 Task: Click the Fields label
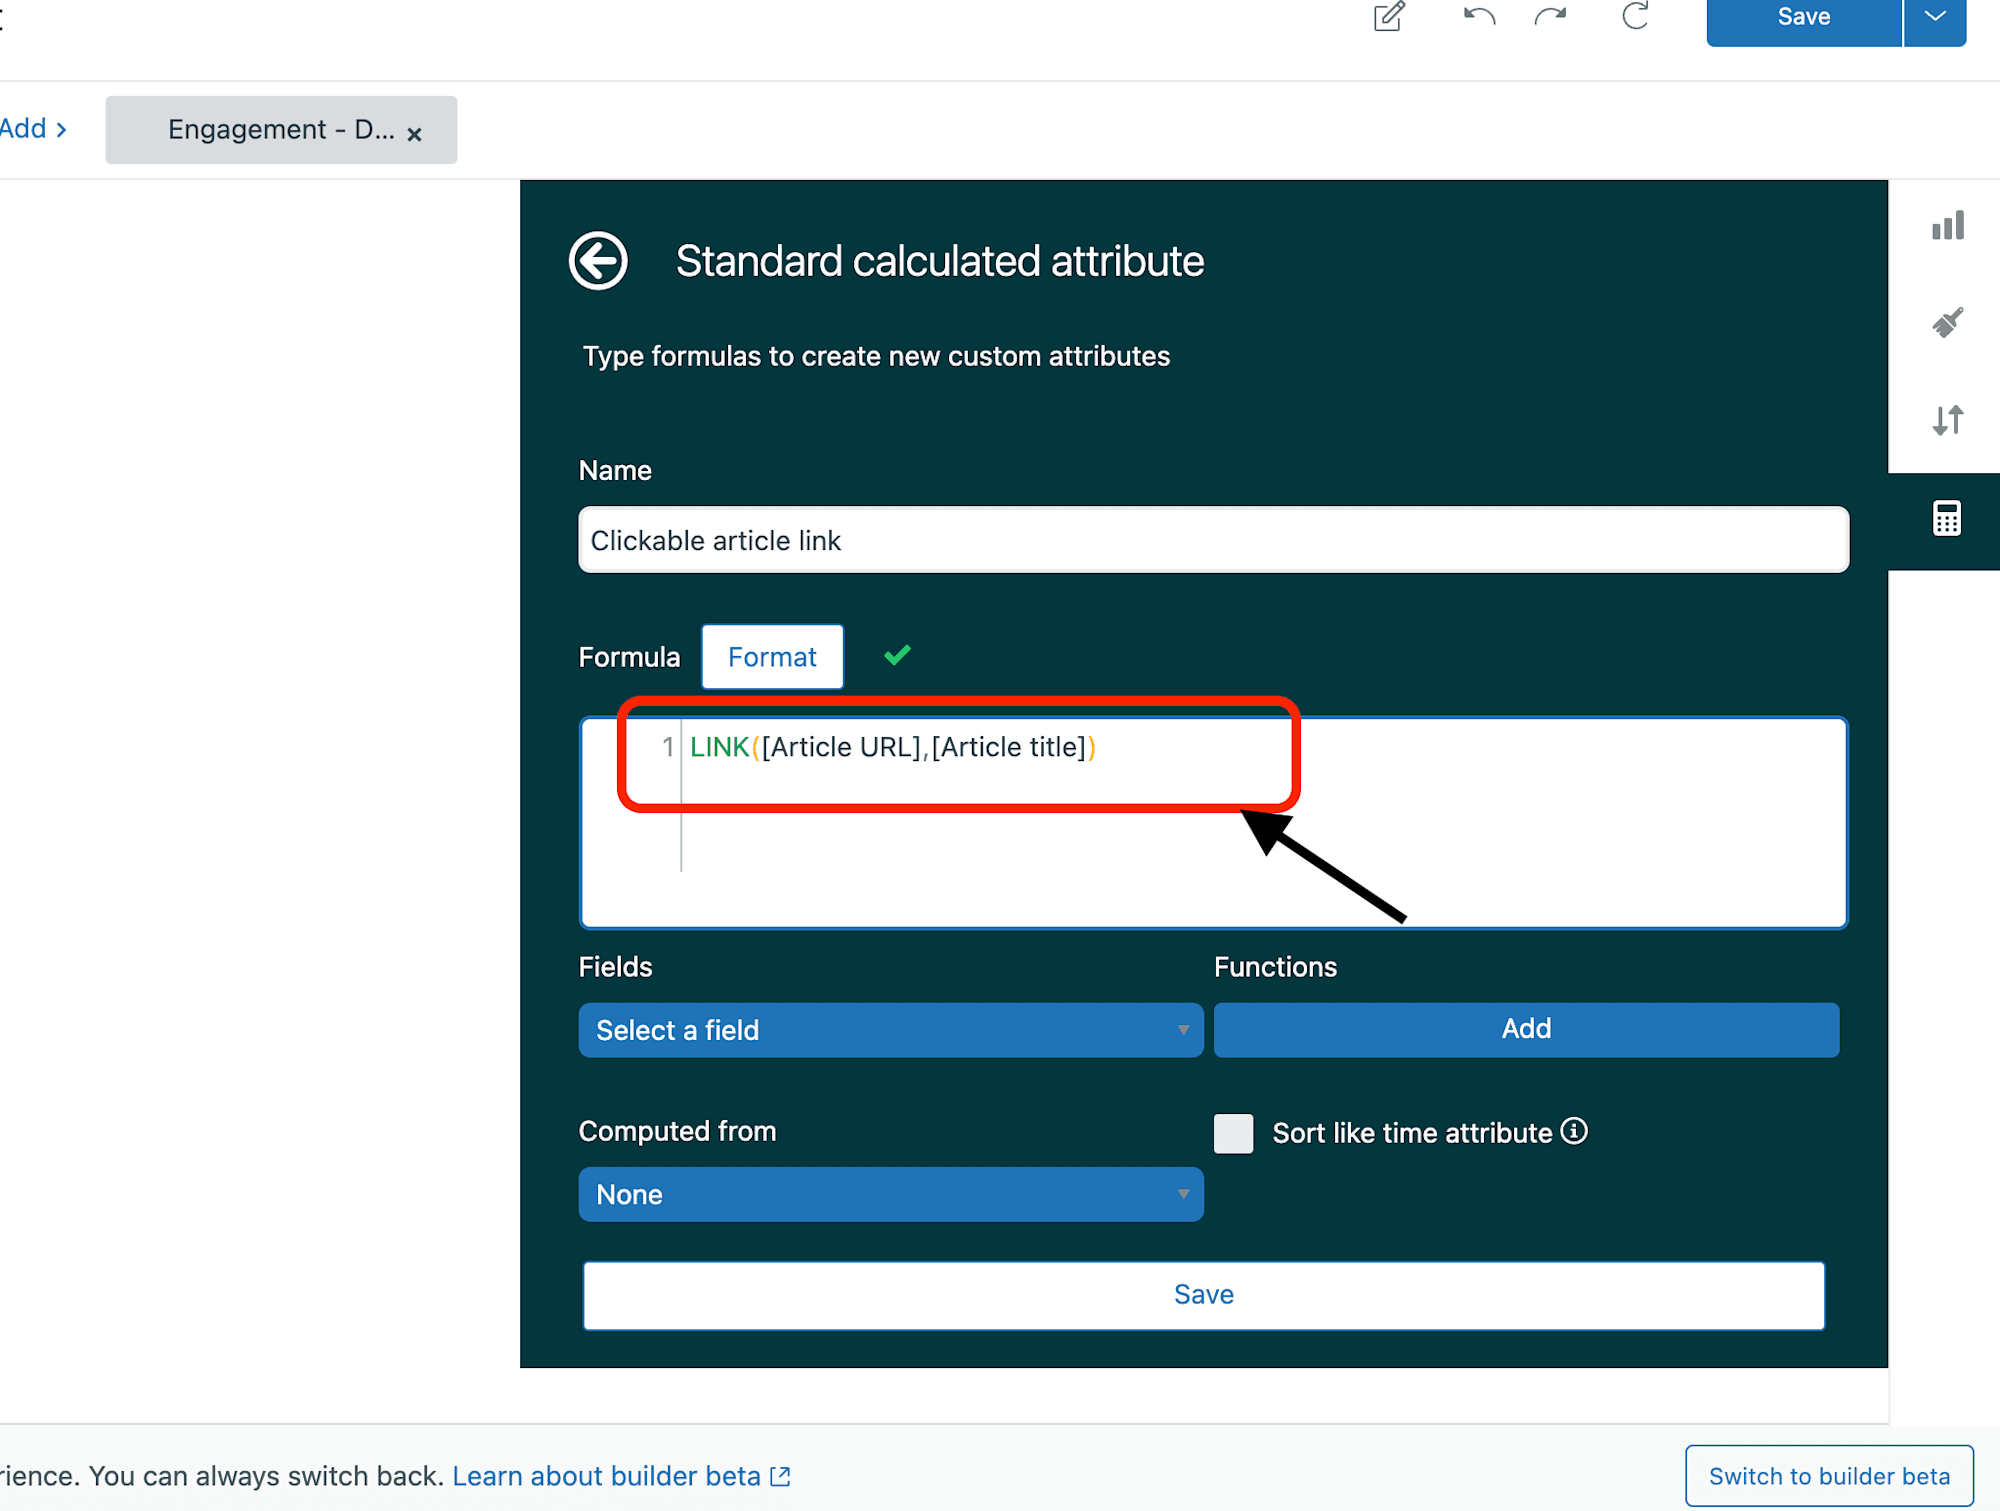(x=615, y=967)
